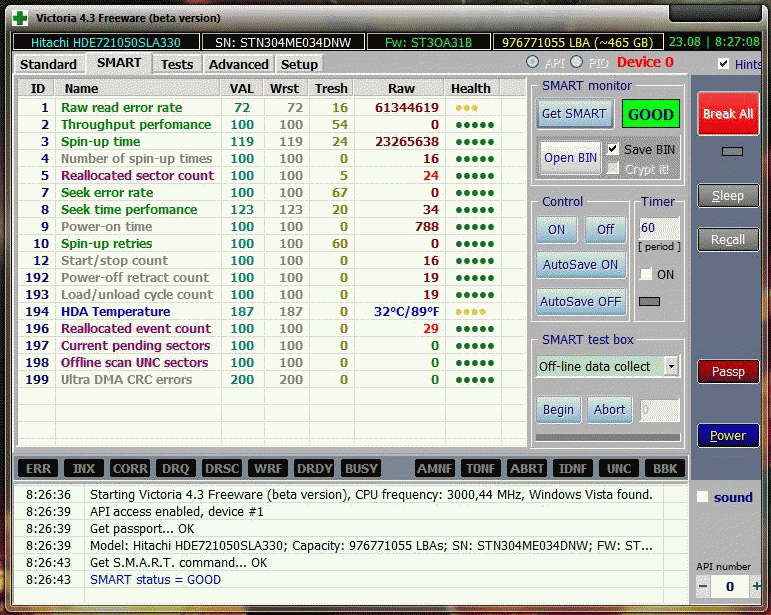This screenshot has width=771, height=615.
Task: Enable the Save BIN checkbox
Action: click(x=613, y=149)
